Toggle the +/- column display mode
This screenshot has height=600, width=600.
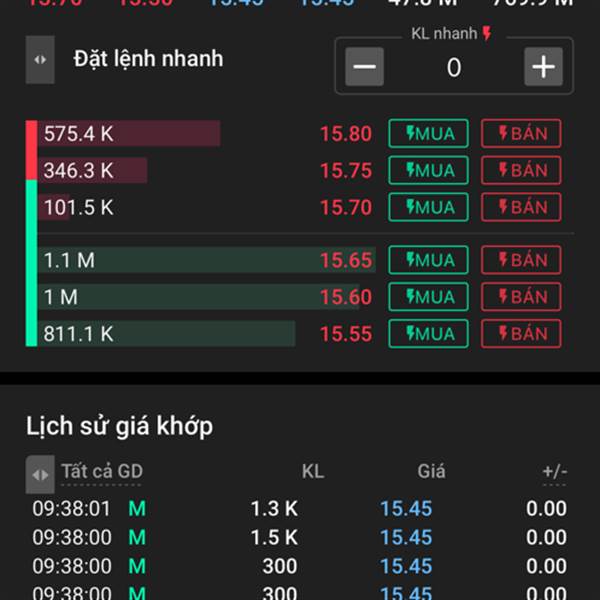[x=554, y=471]
